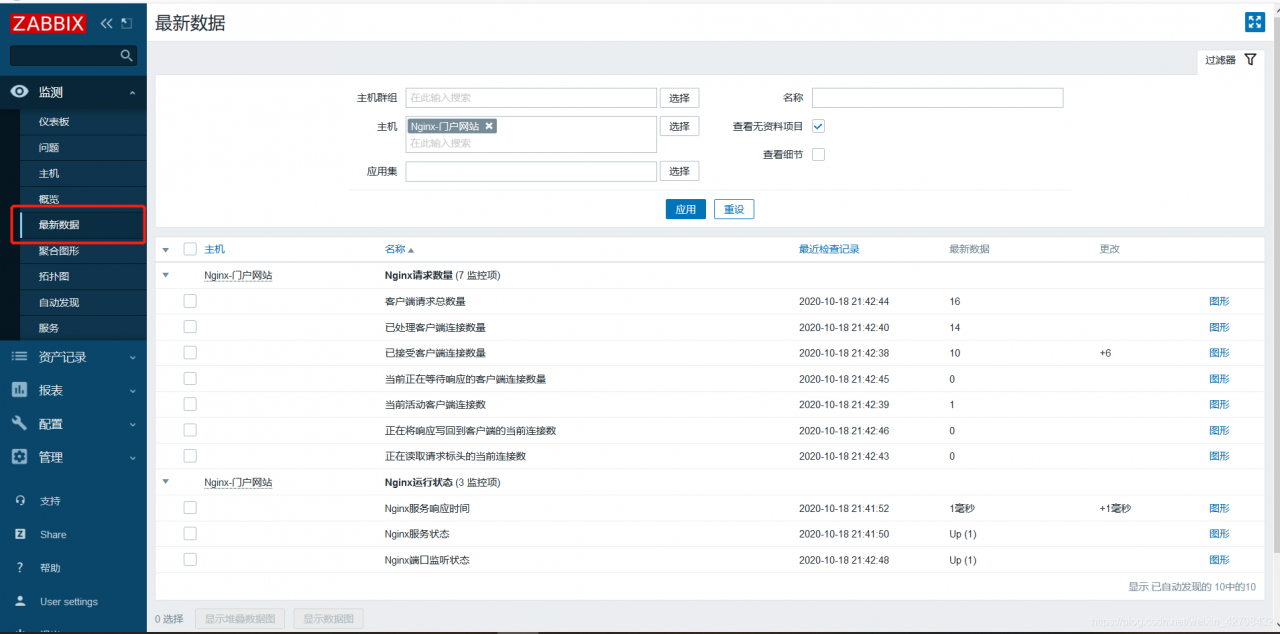This screenshot has width=1280, height=634.
Task: Click the 配置 wrench icon
Action: pyautogui.click(x=19, y=424)
